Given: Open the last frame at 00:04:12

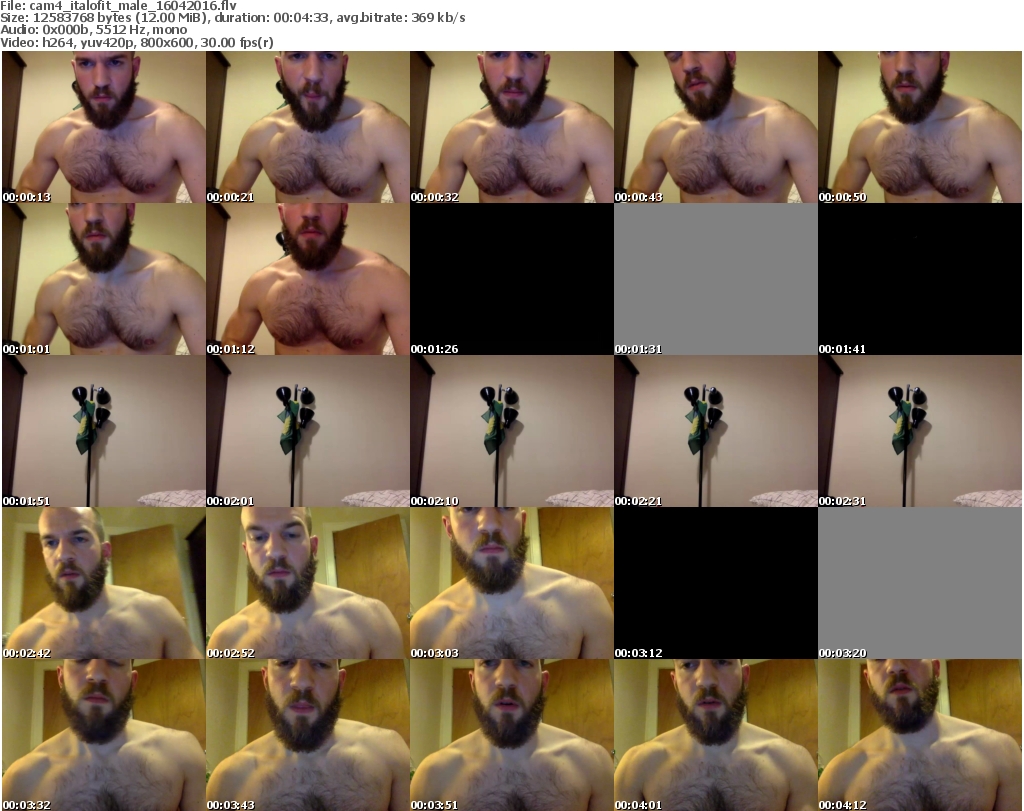Looking at the screenshot, I should pos(920,735).
